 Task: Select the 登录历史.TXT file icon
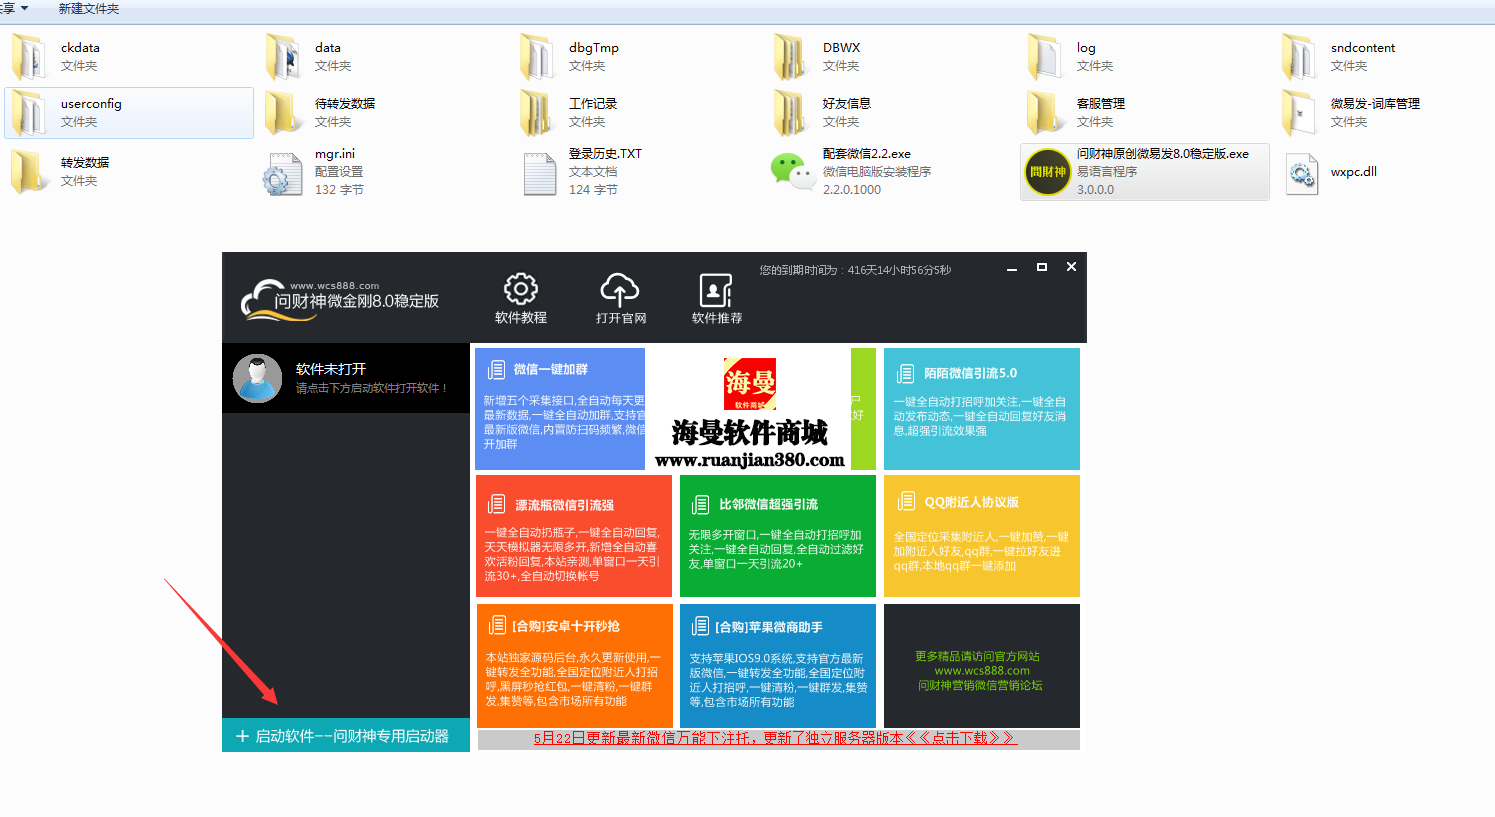coord(540,174)
